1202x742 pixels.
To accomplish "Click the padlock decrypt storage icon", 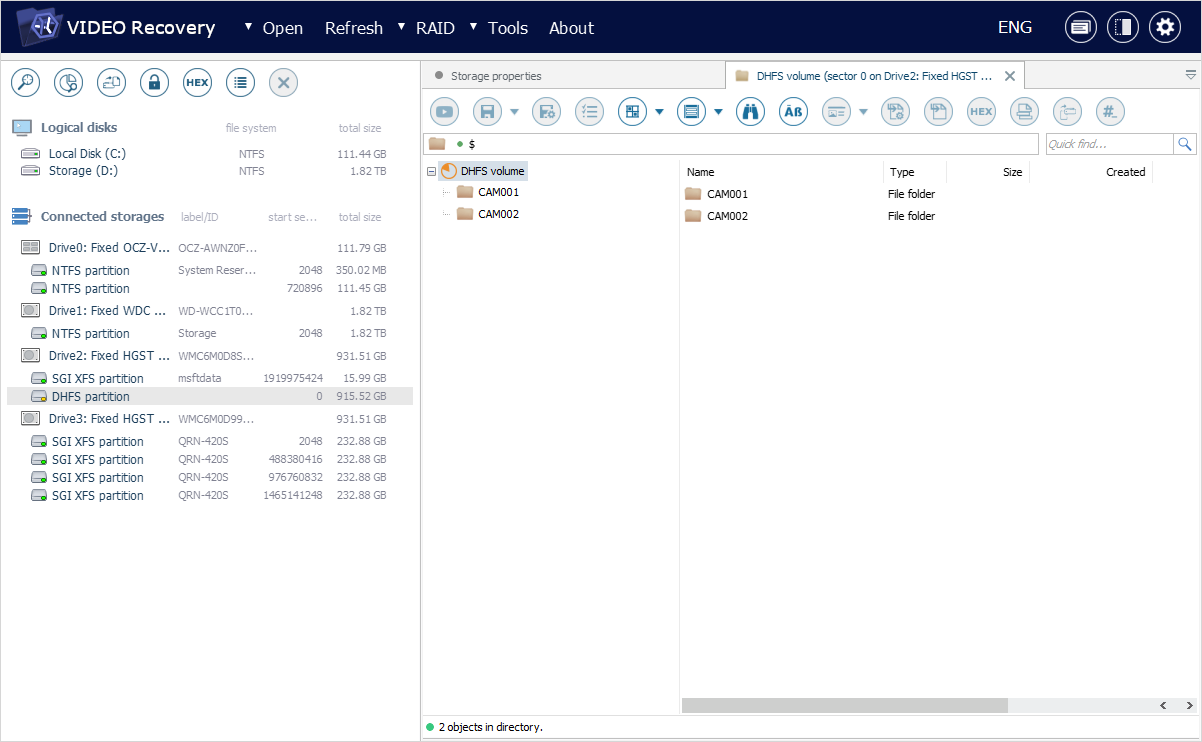I will pos(154,83).
